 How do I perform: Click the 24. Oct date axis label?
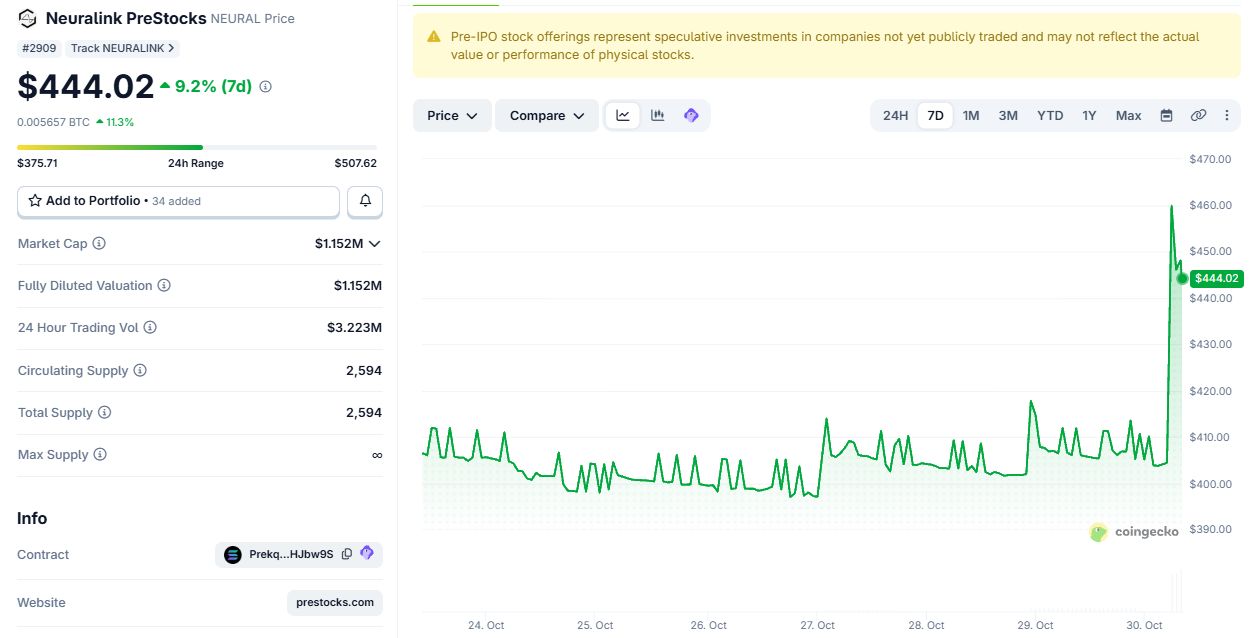[x=486, y=626]
